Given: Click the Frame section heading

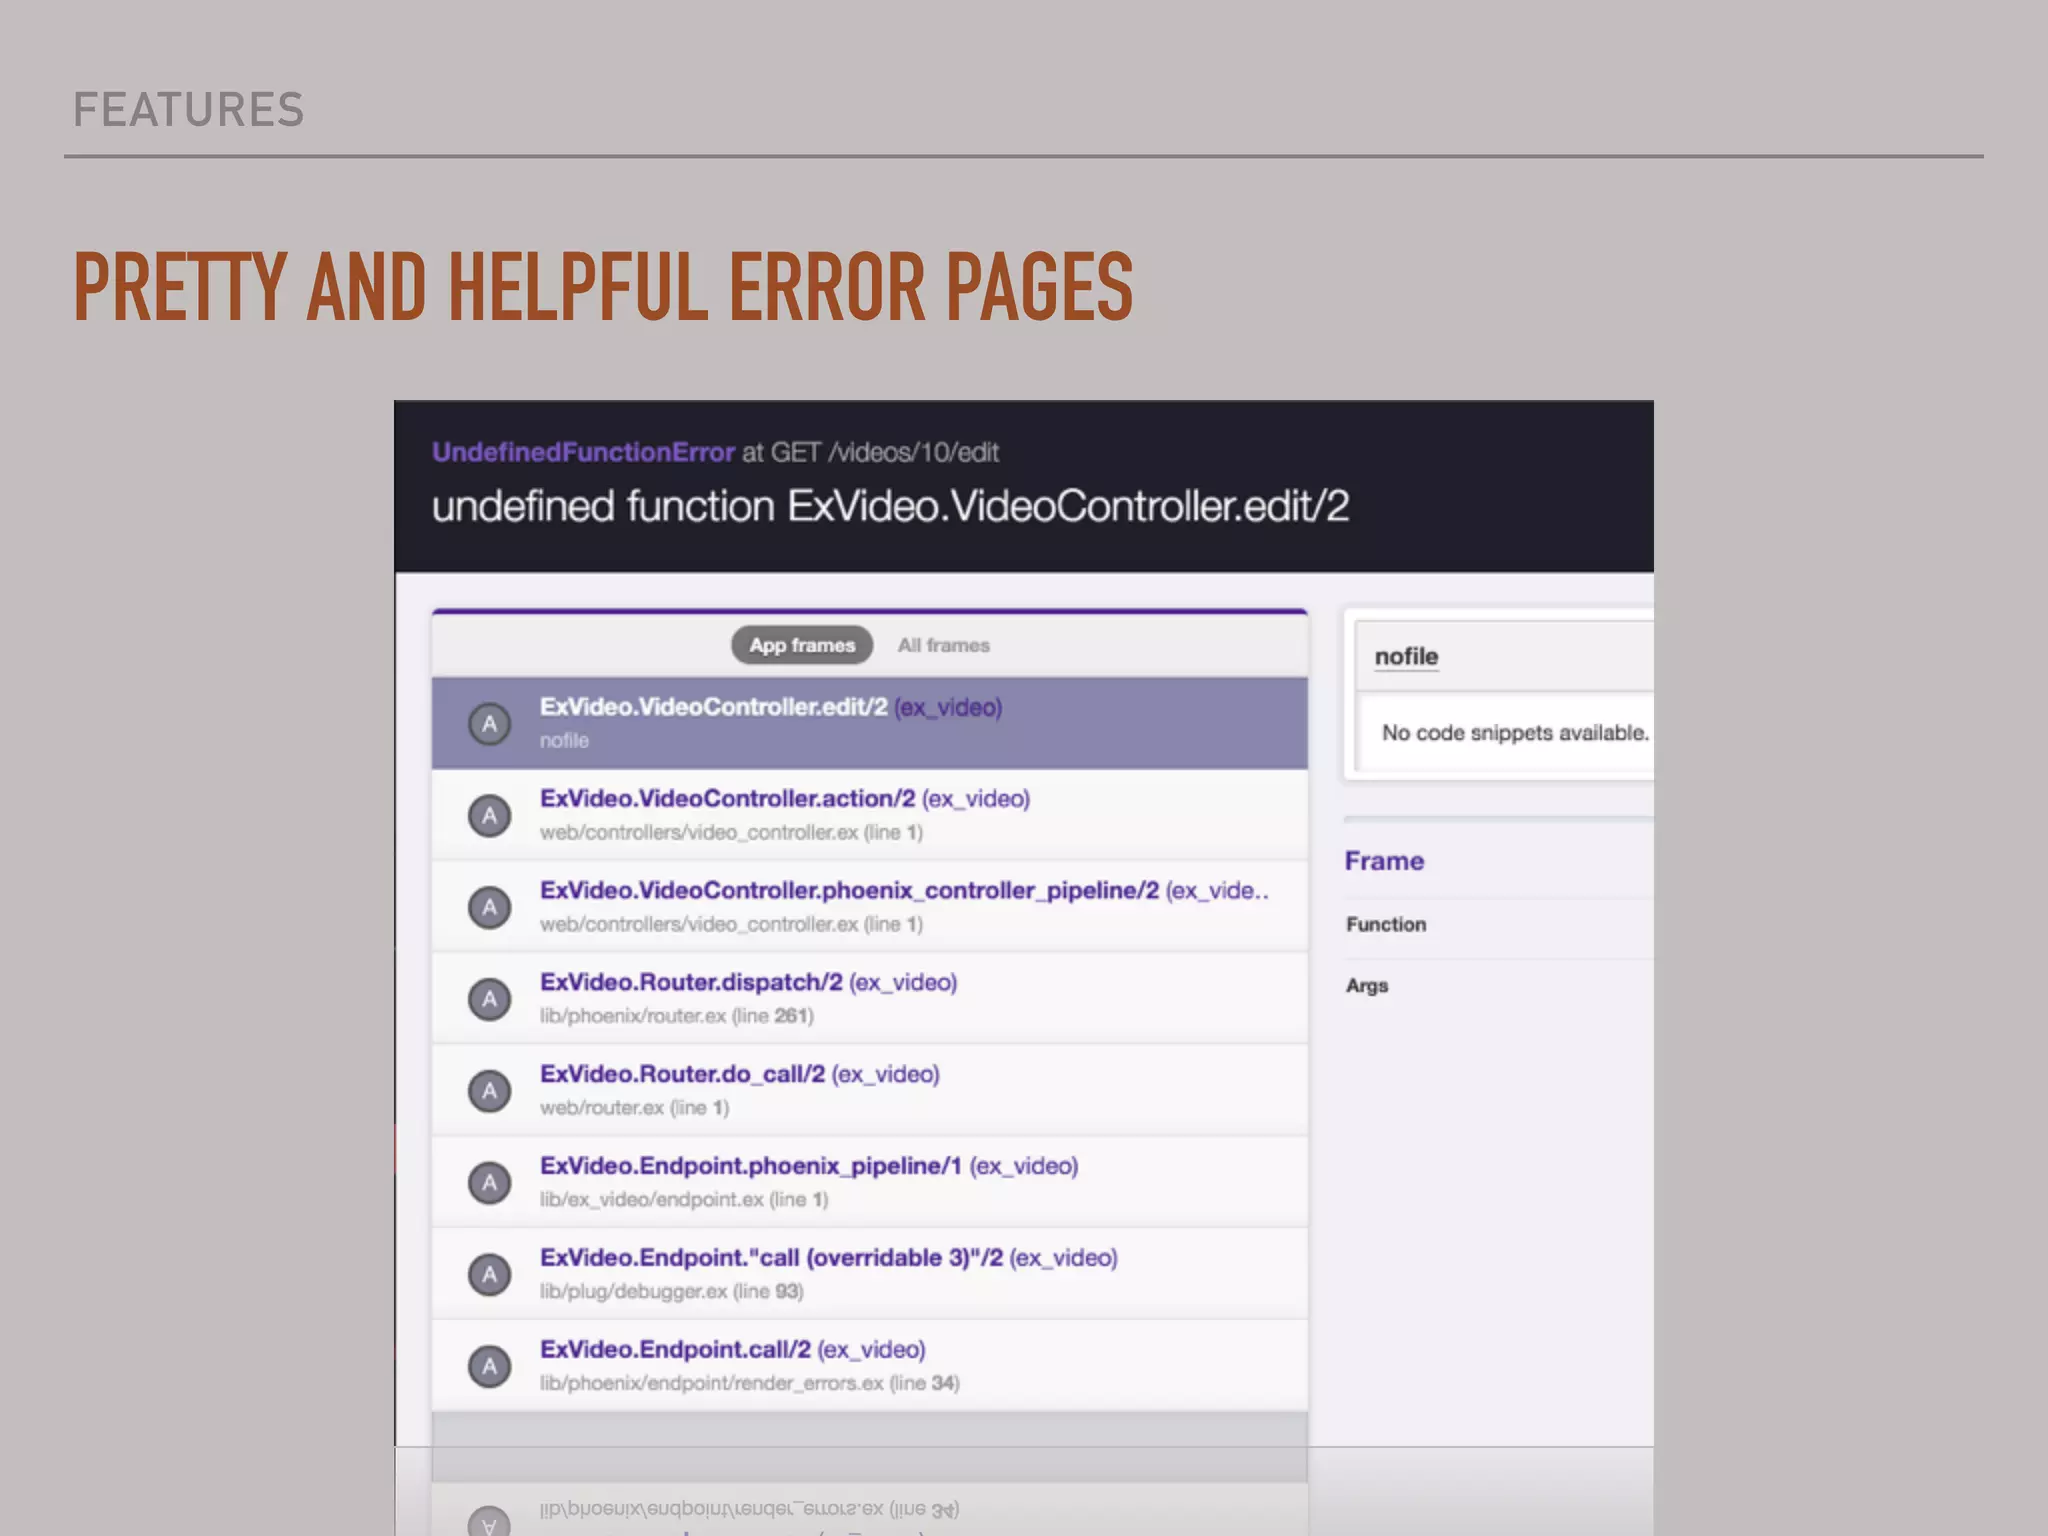Looking at the screenshot, I should click(x=1384, y=861).
